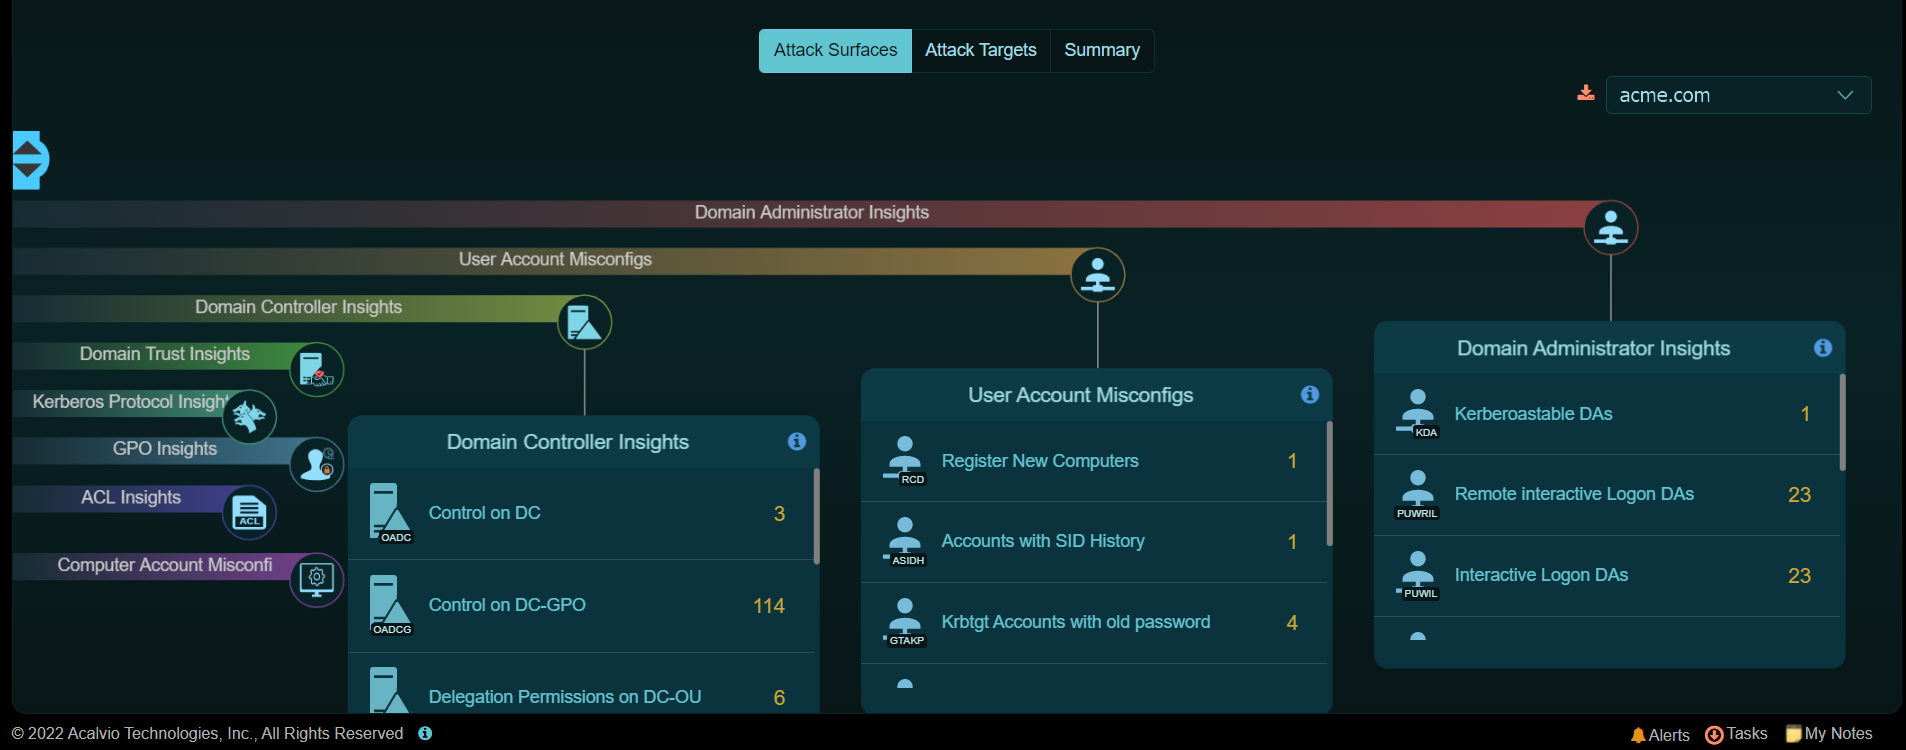1906x750 pixels.
Task: Click the Kerberos Protocol Insights wolf icon
Action: click(249, 416)
